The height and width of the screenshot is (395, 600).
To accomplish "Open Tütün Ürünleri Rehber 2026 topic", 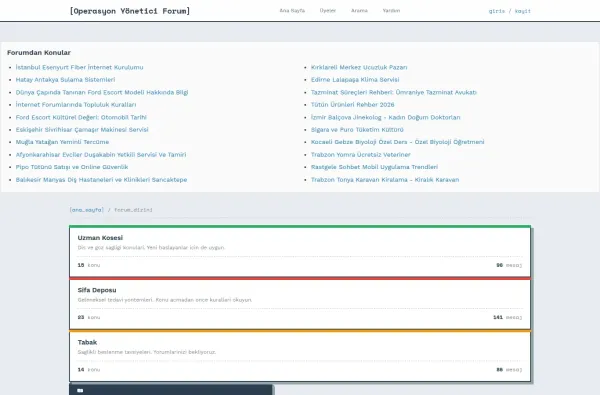I will (x=352, y=104).
